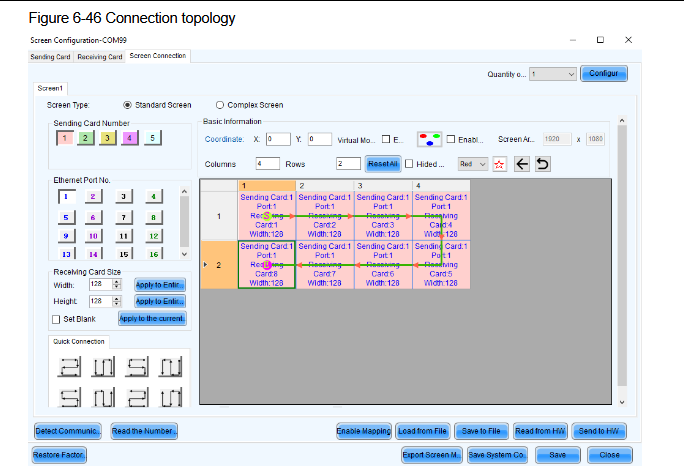Select Ethernet port number 7

click(x=123, y=217)
